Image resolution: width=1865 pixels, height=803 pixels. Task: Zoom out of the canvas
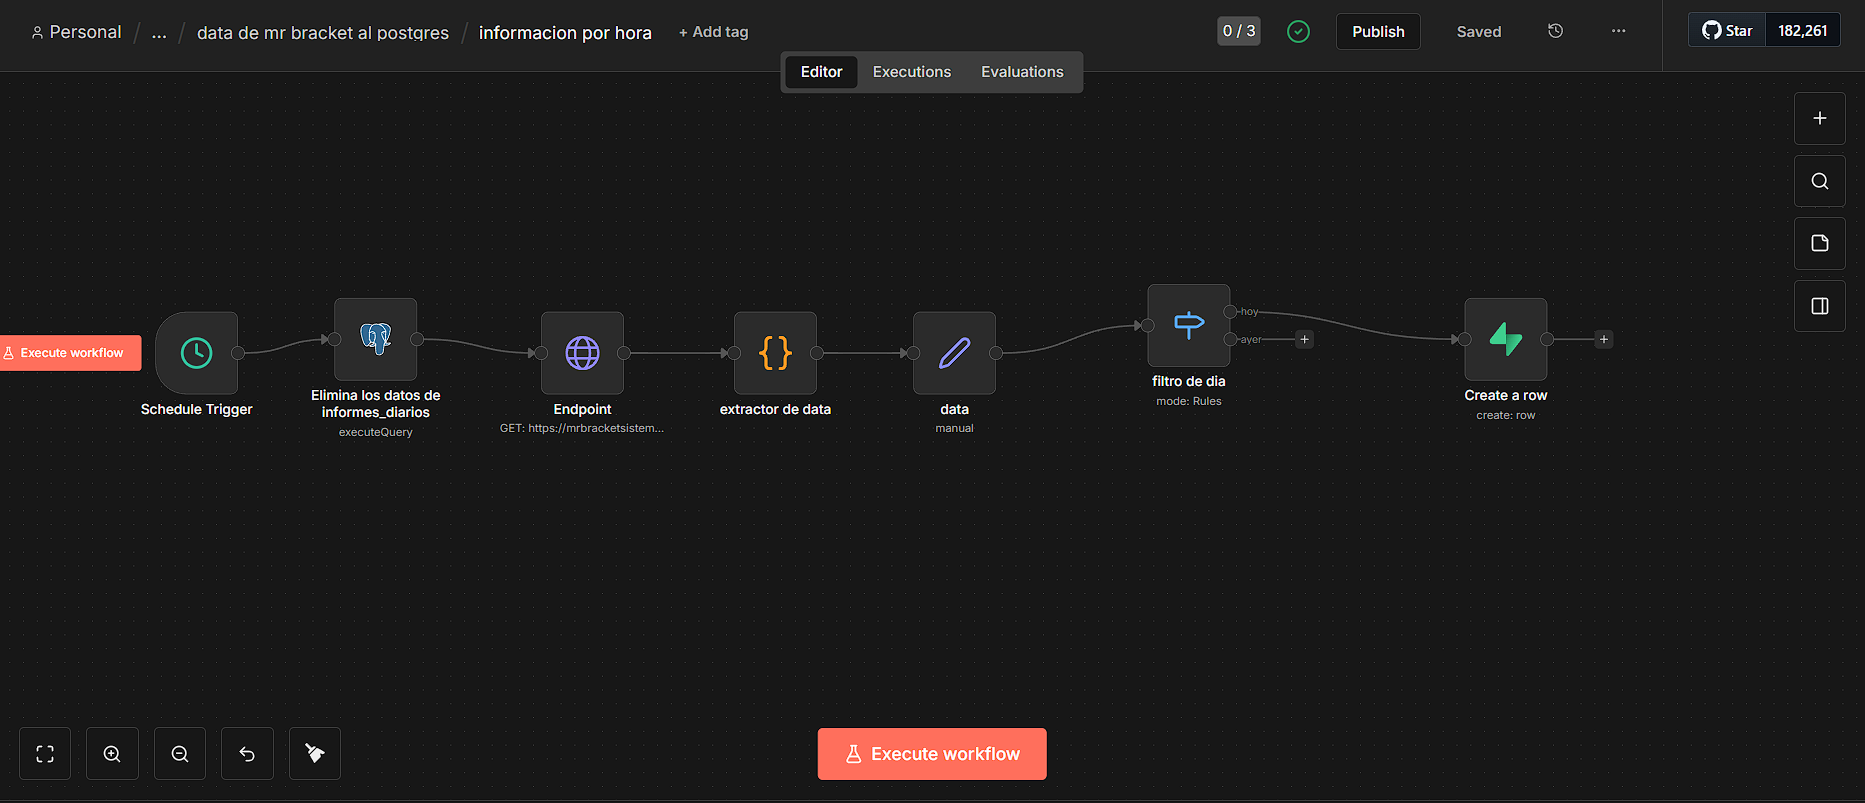tap(180, 754)
